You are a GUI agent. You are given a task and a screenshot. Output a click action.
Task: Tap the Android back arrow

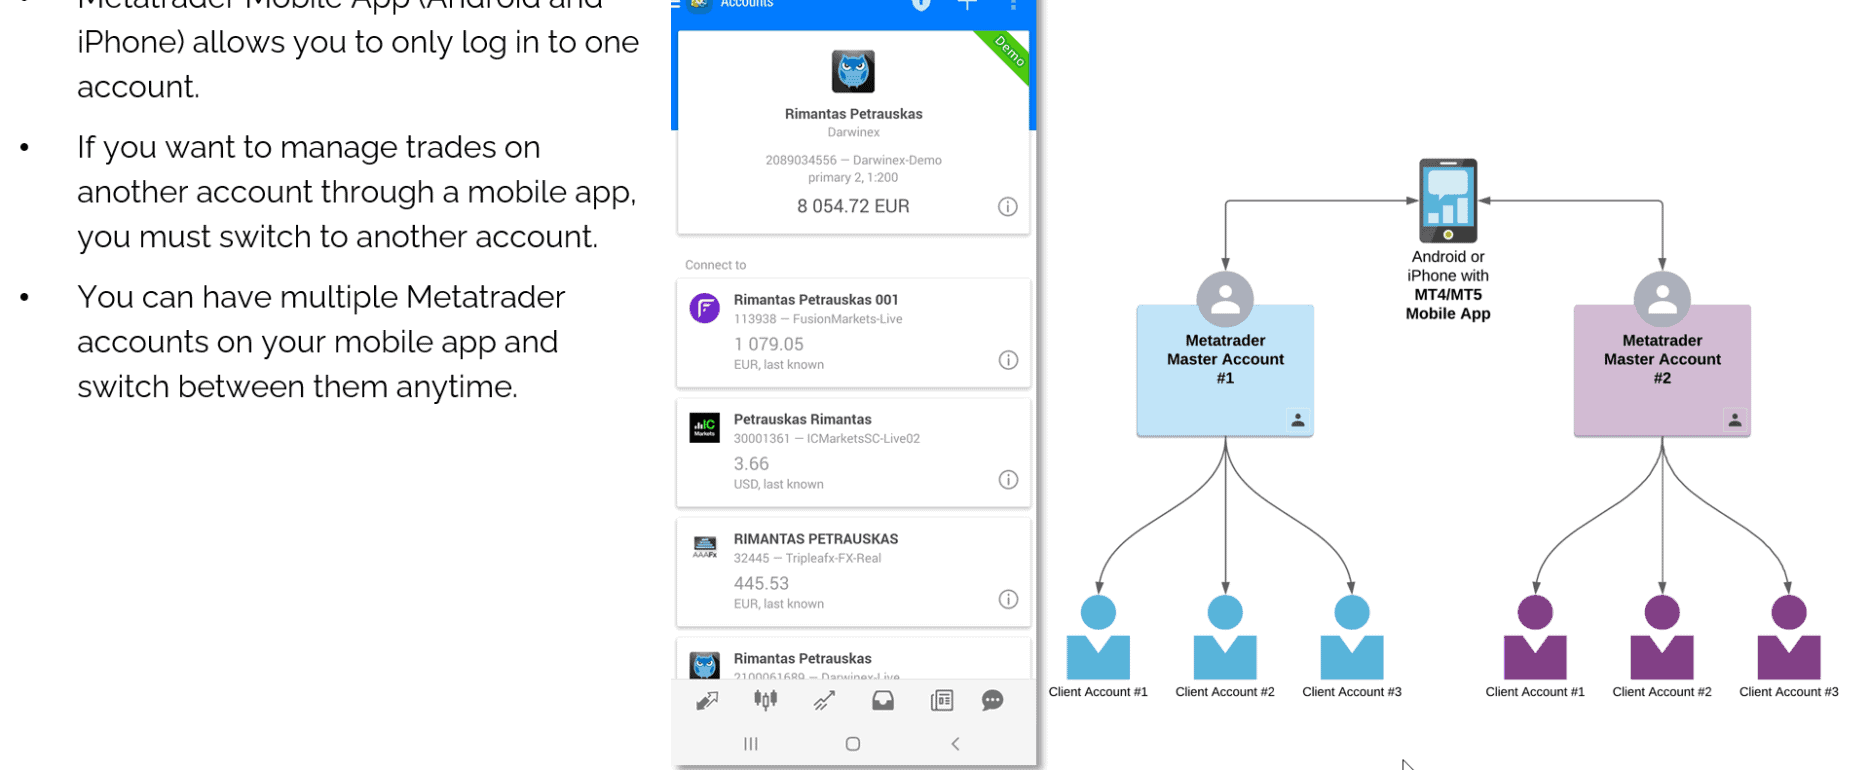tap(955, 744)
